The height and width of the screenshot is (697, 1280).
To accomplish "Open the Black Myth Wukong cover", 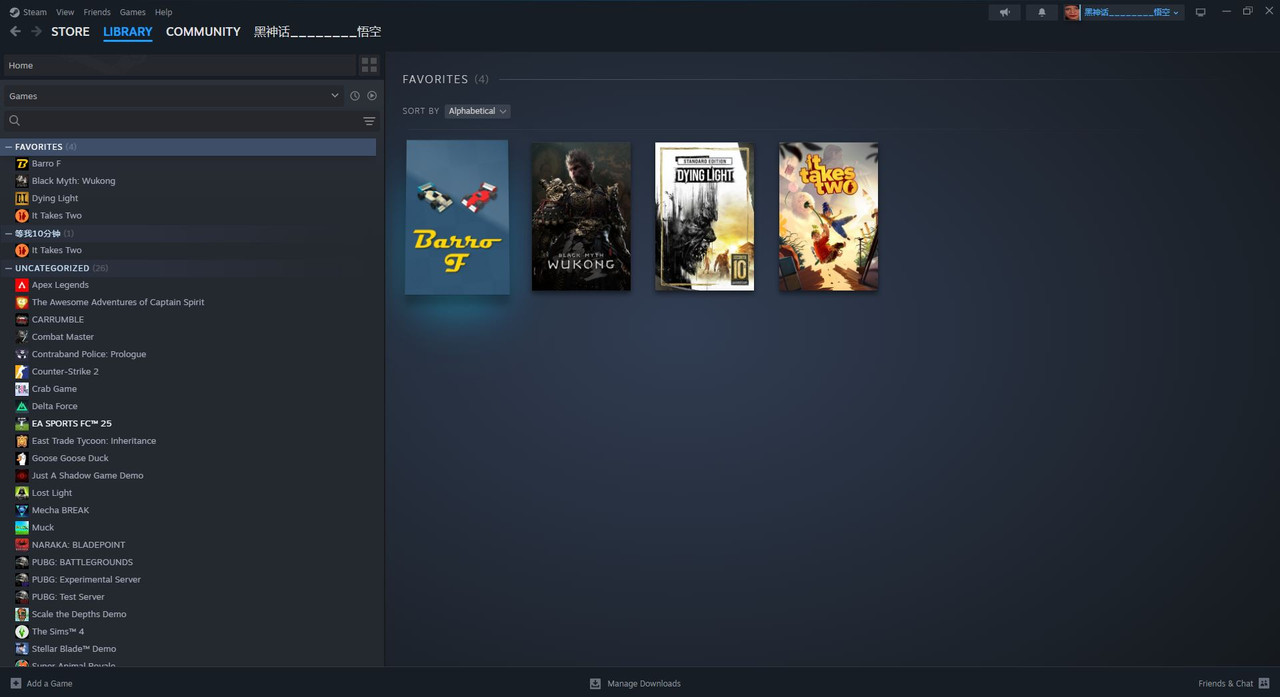I will [x=581, y=216].
